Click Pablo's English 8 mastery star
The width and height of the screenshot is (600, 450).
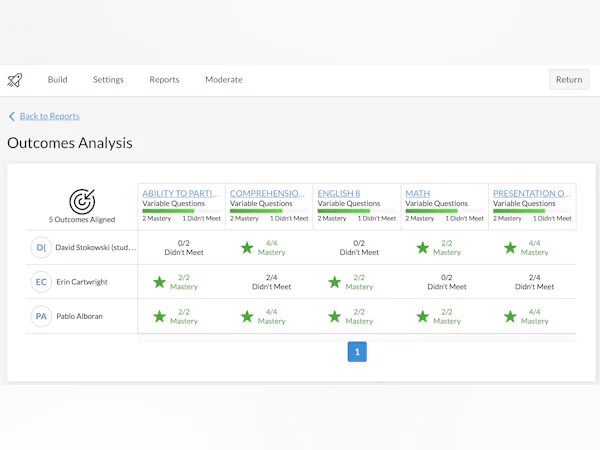(x=335, y=316)
